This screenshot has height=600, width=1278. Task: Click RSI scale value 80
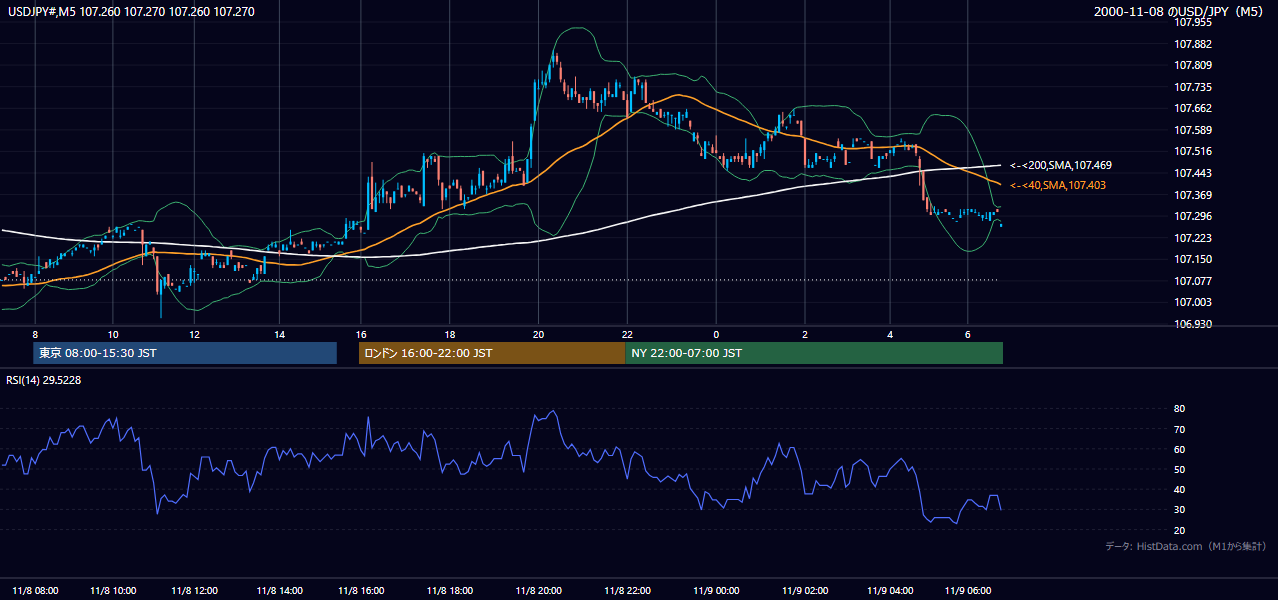coord(1179,409)
